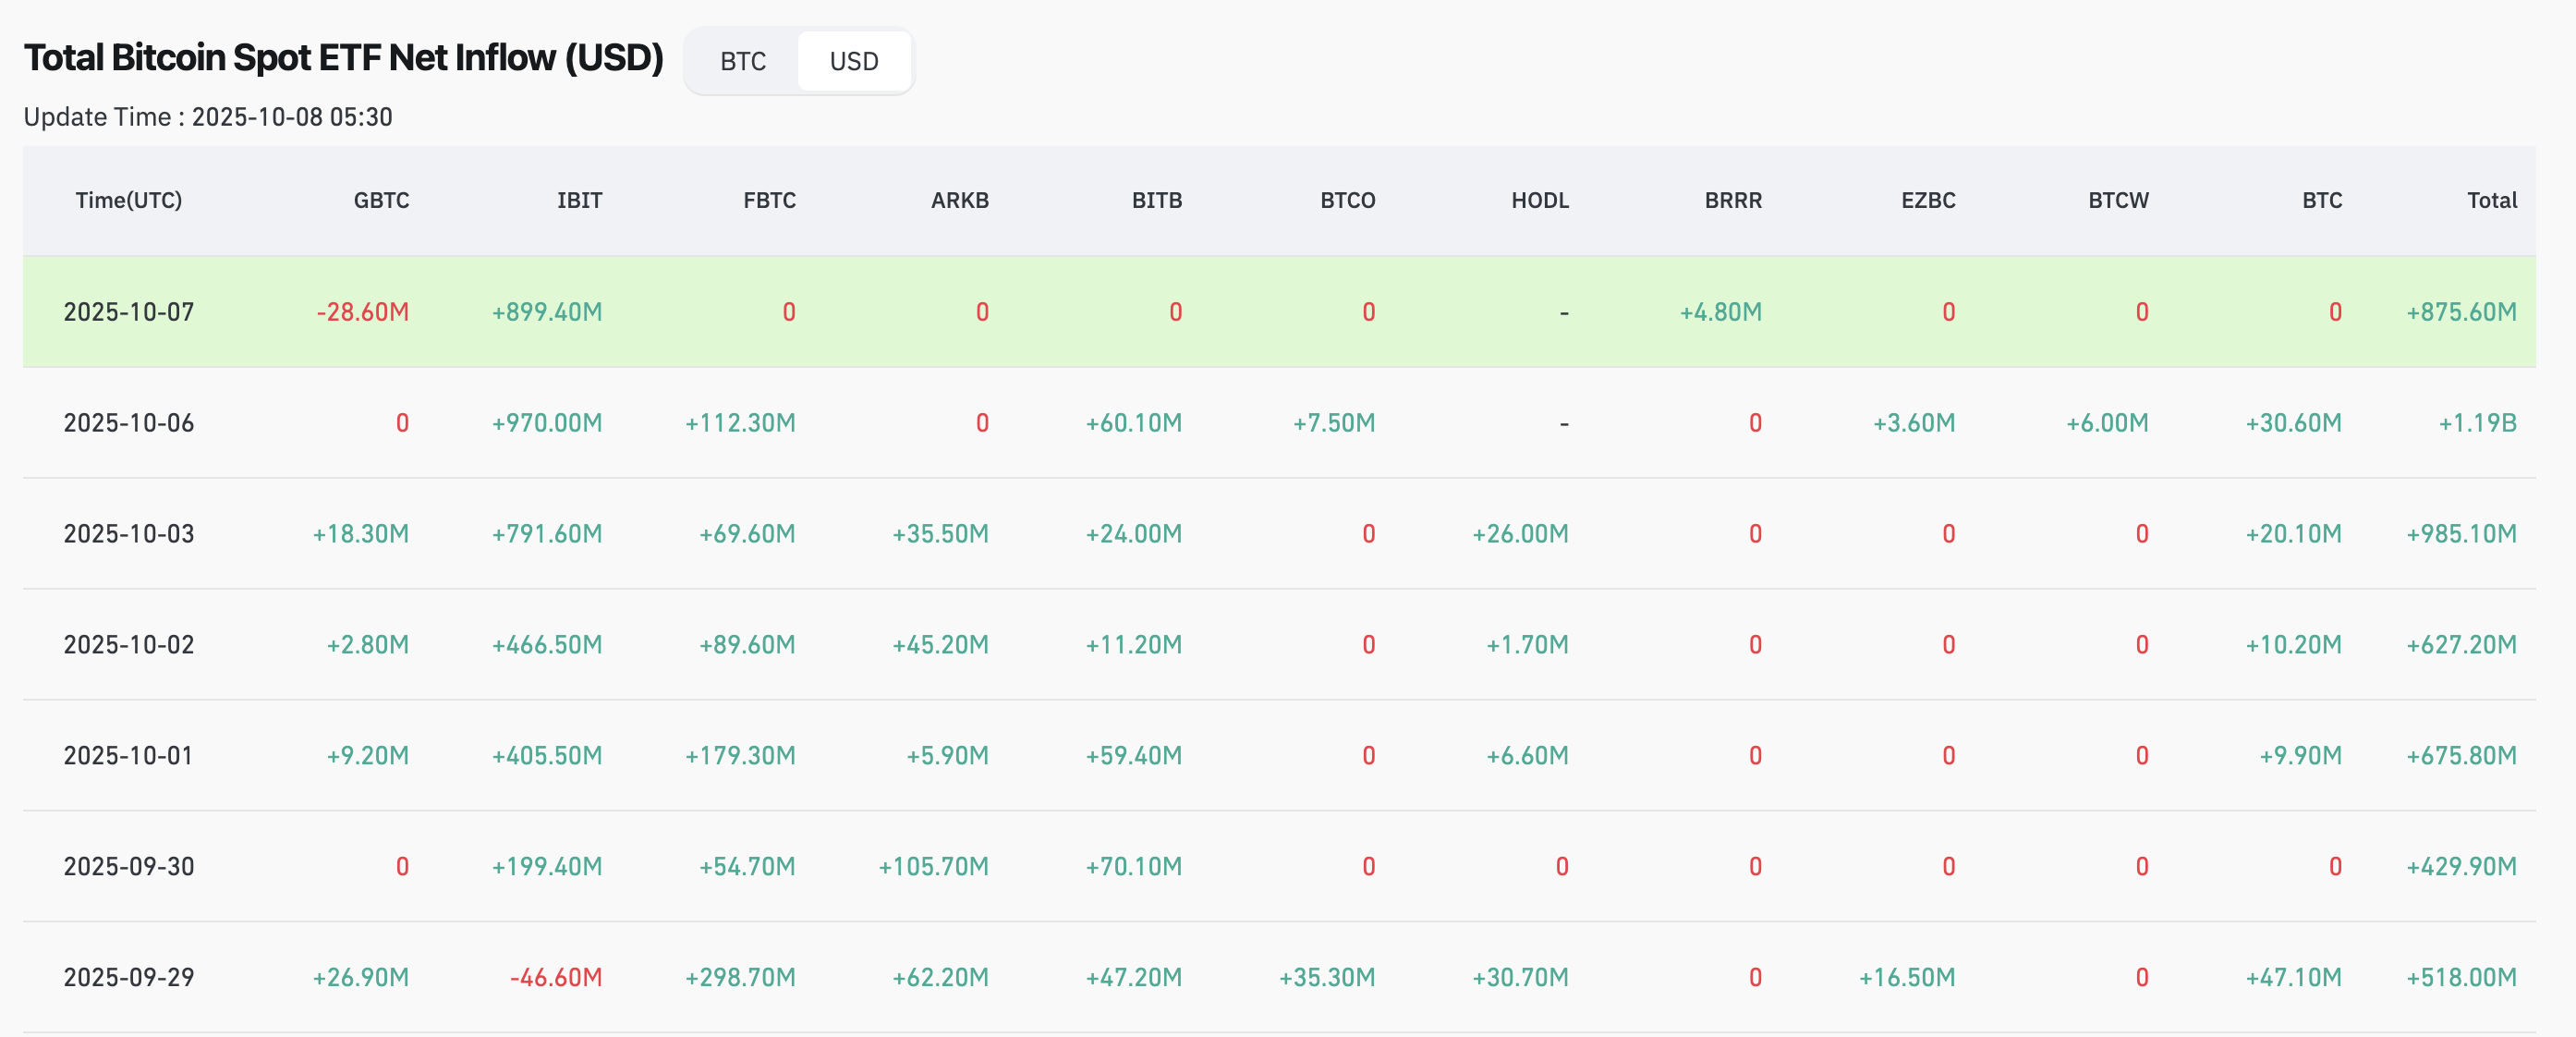Click the GBTC column header
The height and width of the screenshot is (1037, 2576).
(x=381, y=200)
